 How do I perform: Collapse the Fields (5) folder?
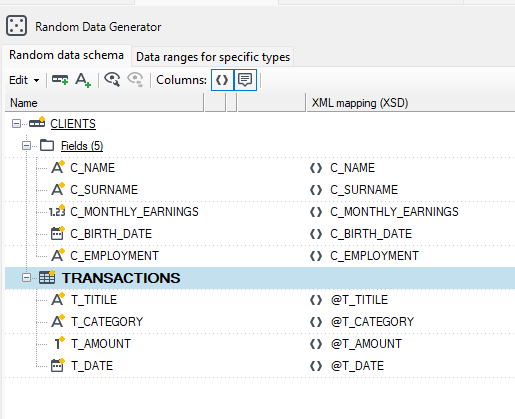pyautogui.click(x=26, y=146)
